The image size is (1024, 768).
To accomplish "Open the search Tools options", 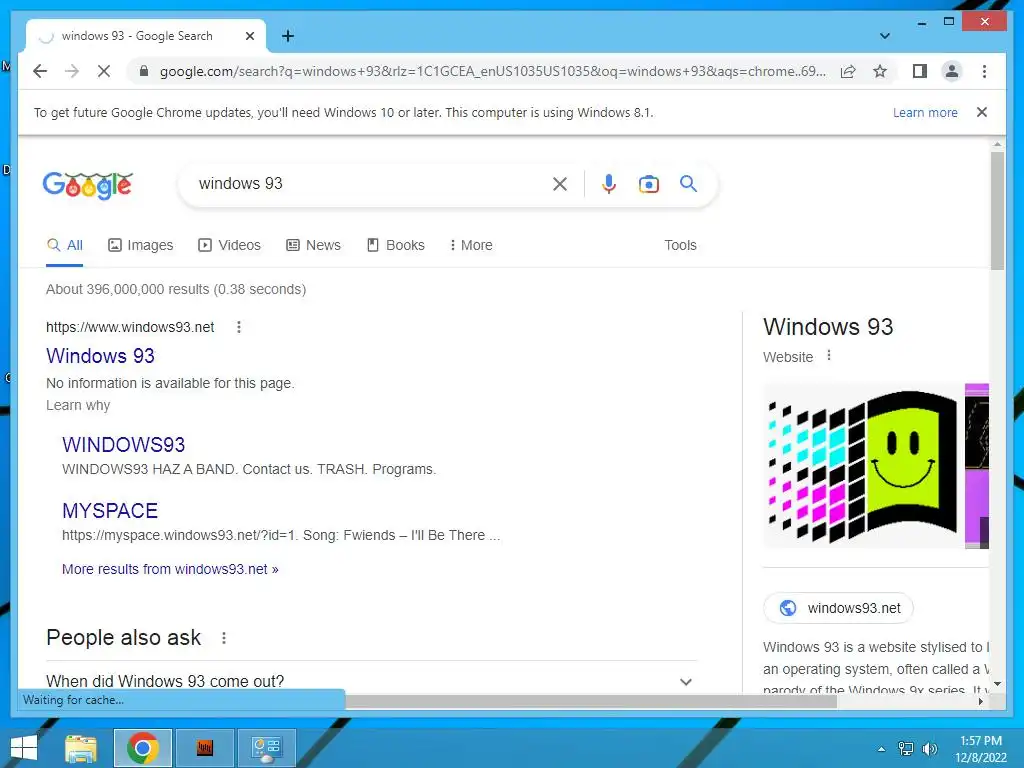I will coord(680,246).
